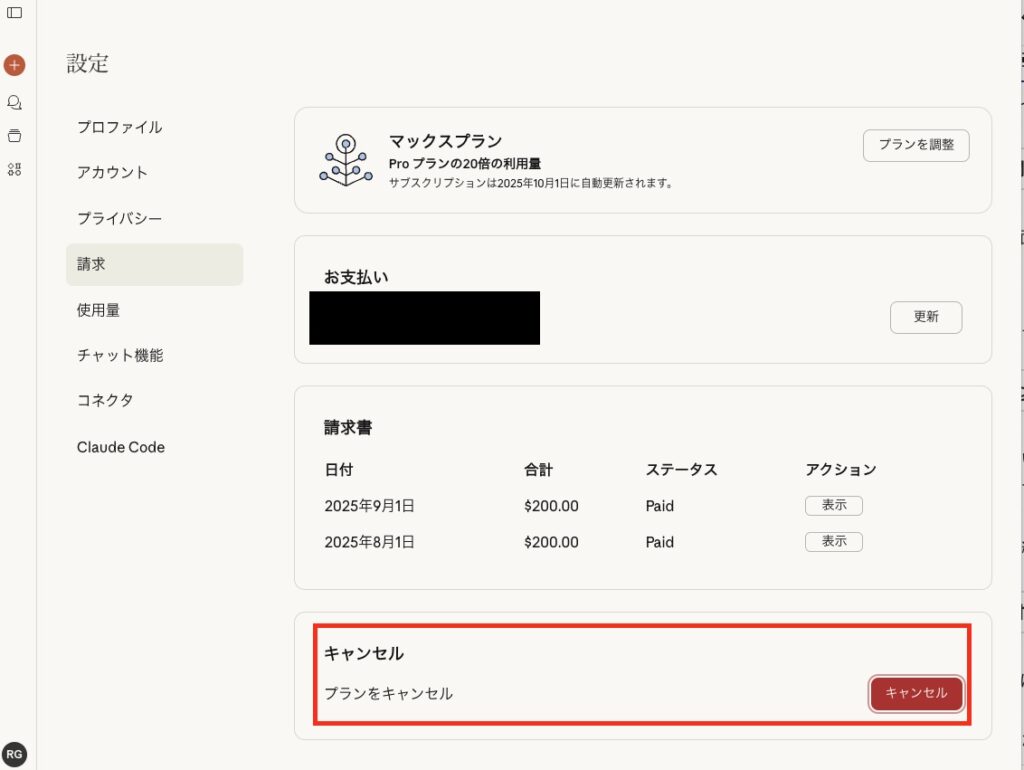Viewport: 1024px width, 770px height.
Task: Click the RG user avatar
Action: point(14,754)
